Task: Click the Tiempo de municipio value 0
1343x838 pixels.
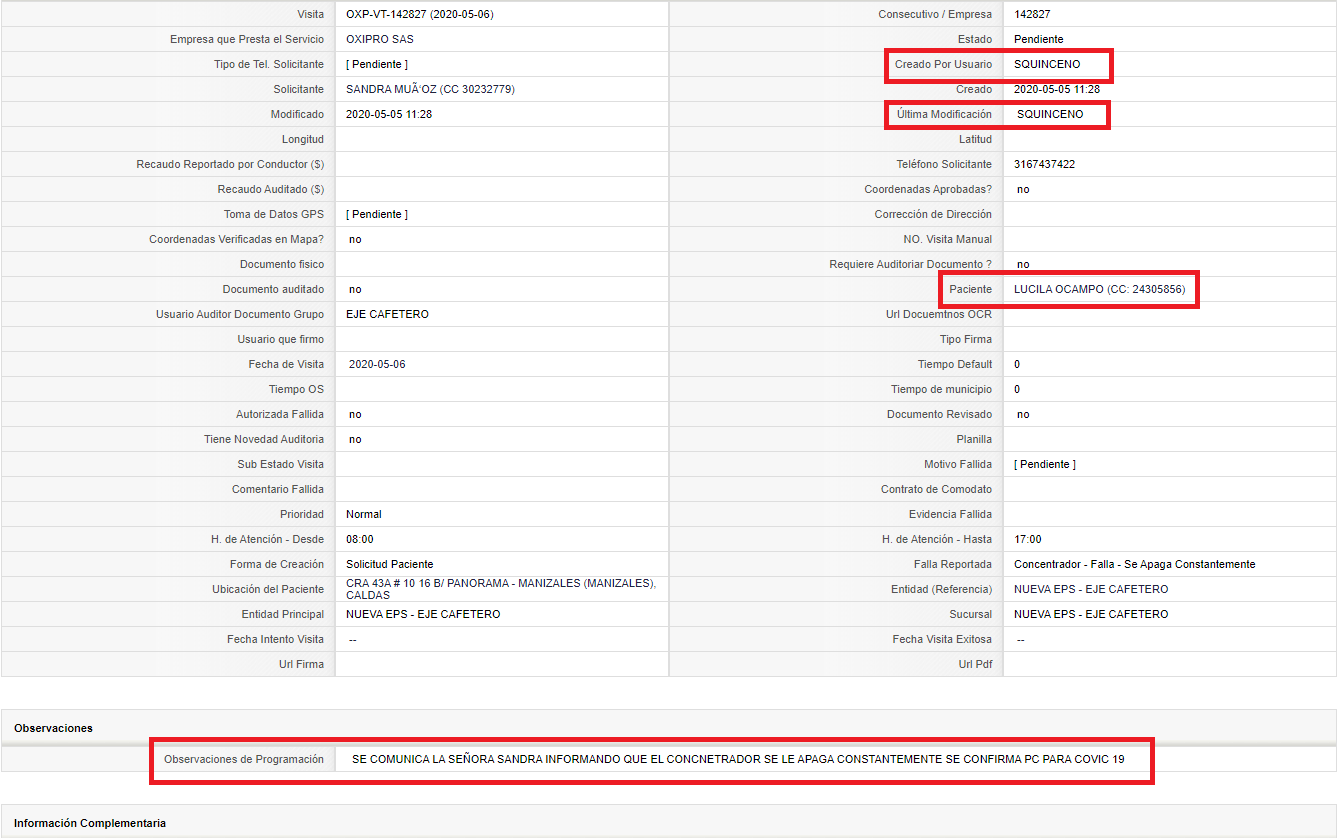Action: click(1017, 389)
